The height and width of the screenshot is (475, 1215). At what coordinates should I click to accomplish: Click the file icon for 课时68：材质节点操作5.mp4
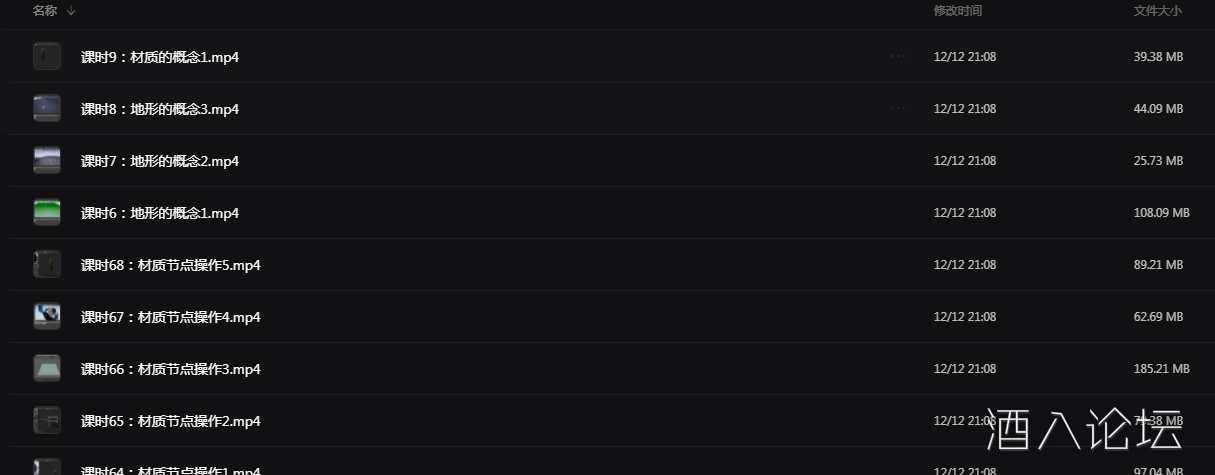click(47, 265)
